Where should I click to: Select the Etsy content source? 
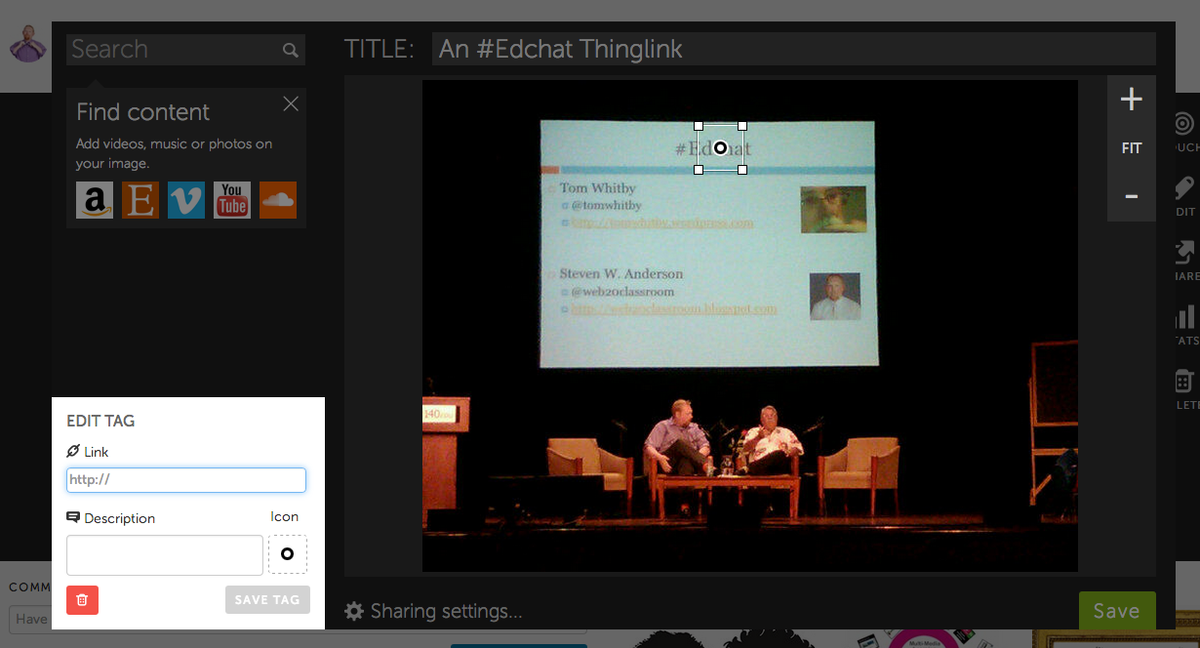click(x=140, y=200)
